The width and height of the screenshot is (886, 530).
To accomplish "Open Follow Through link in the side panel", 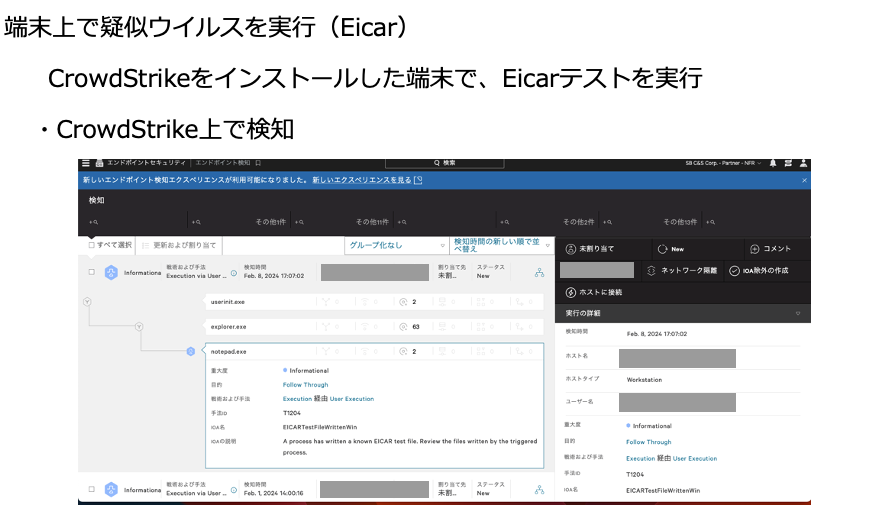I will tap(649, 442).
